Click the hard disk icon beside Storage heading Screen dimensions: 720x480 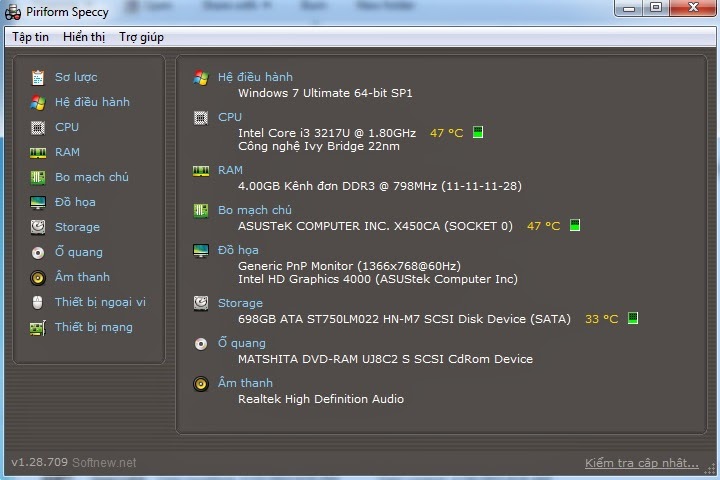point(201,303)
